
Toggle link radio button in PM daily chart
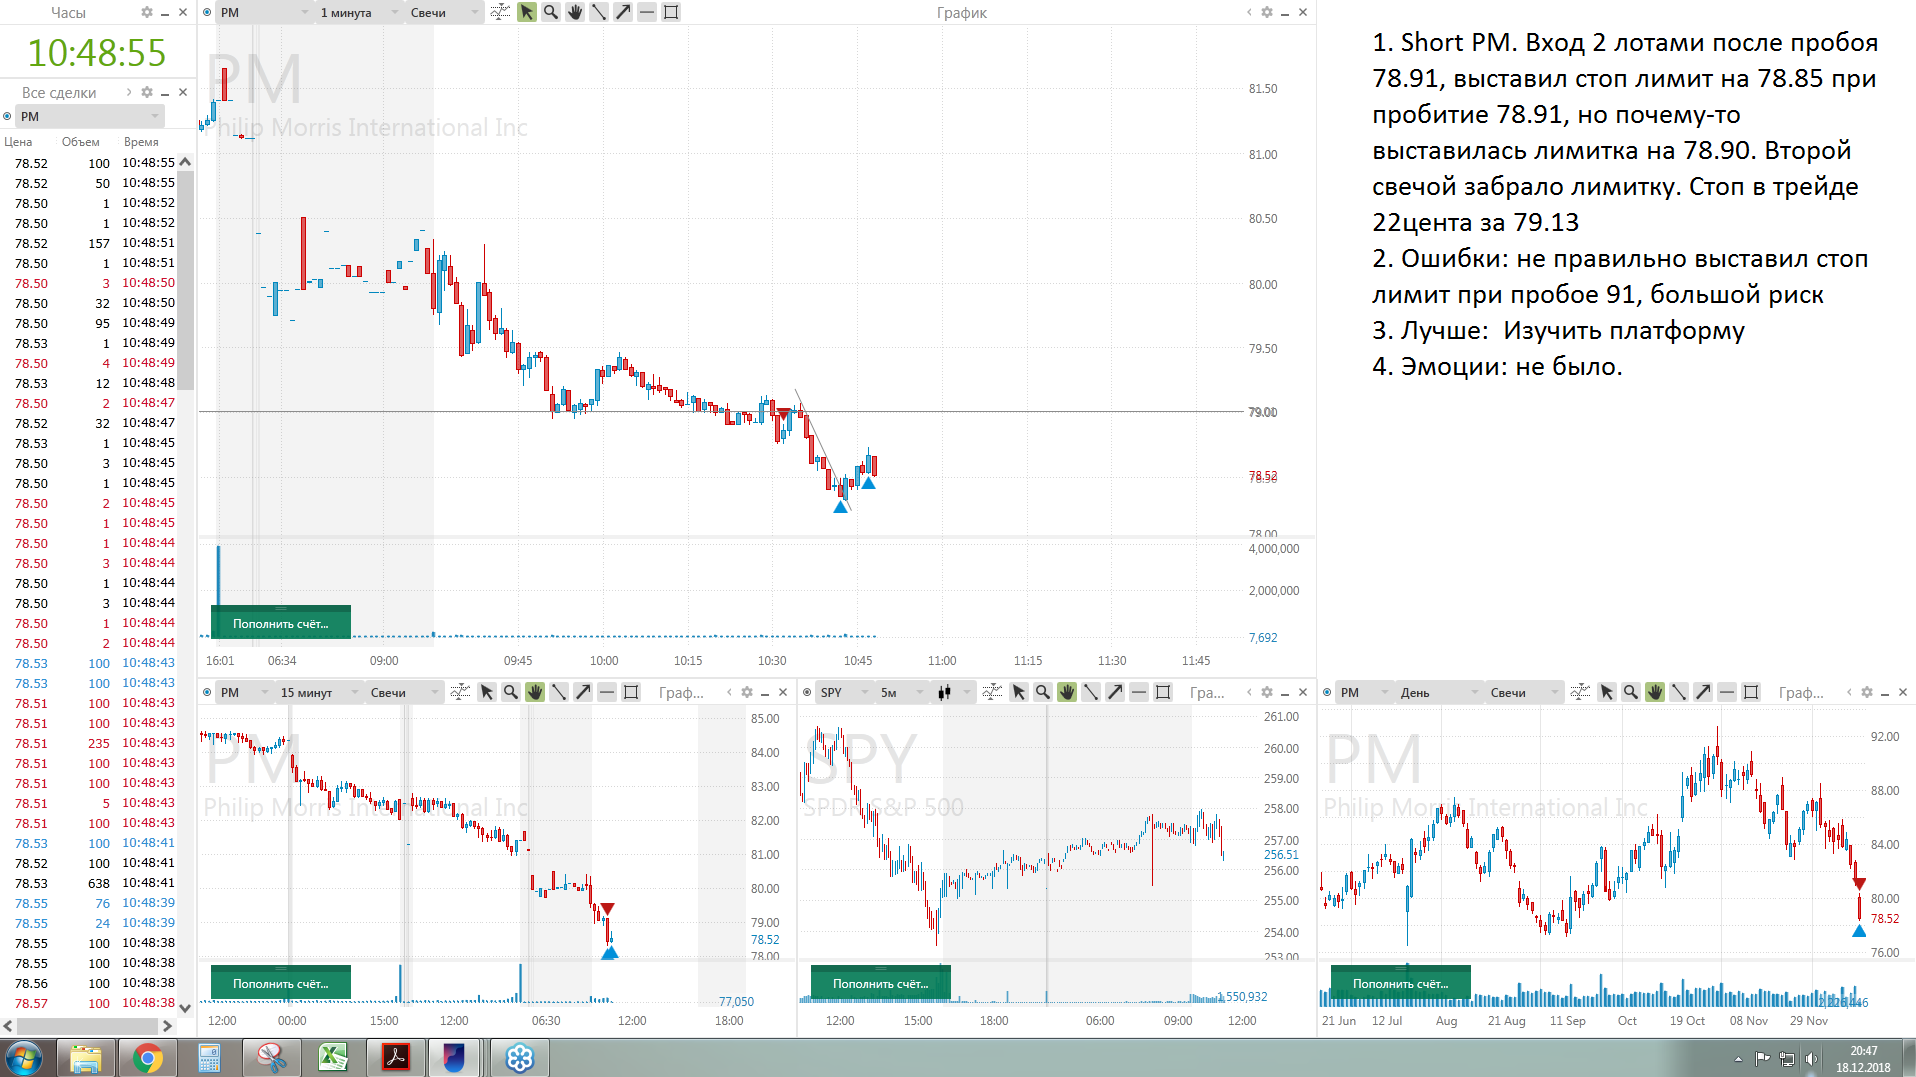click(x=1327, y=692)
